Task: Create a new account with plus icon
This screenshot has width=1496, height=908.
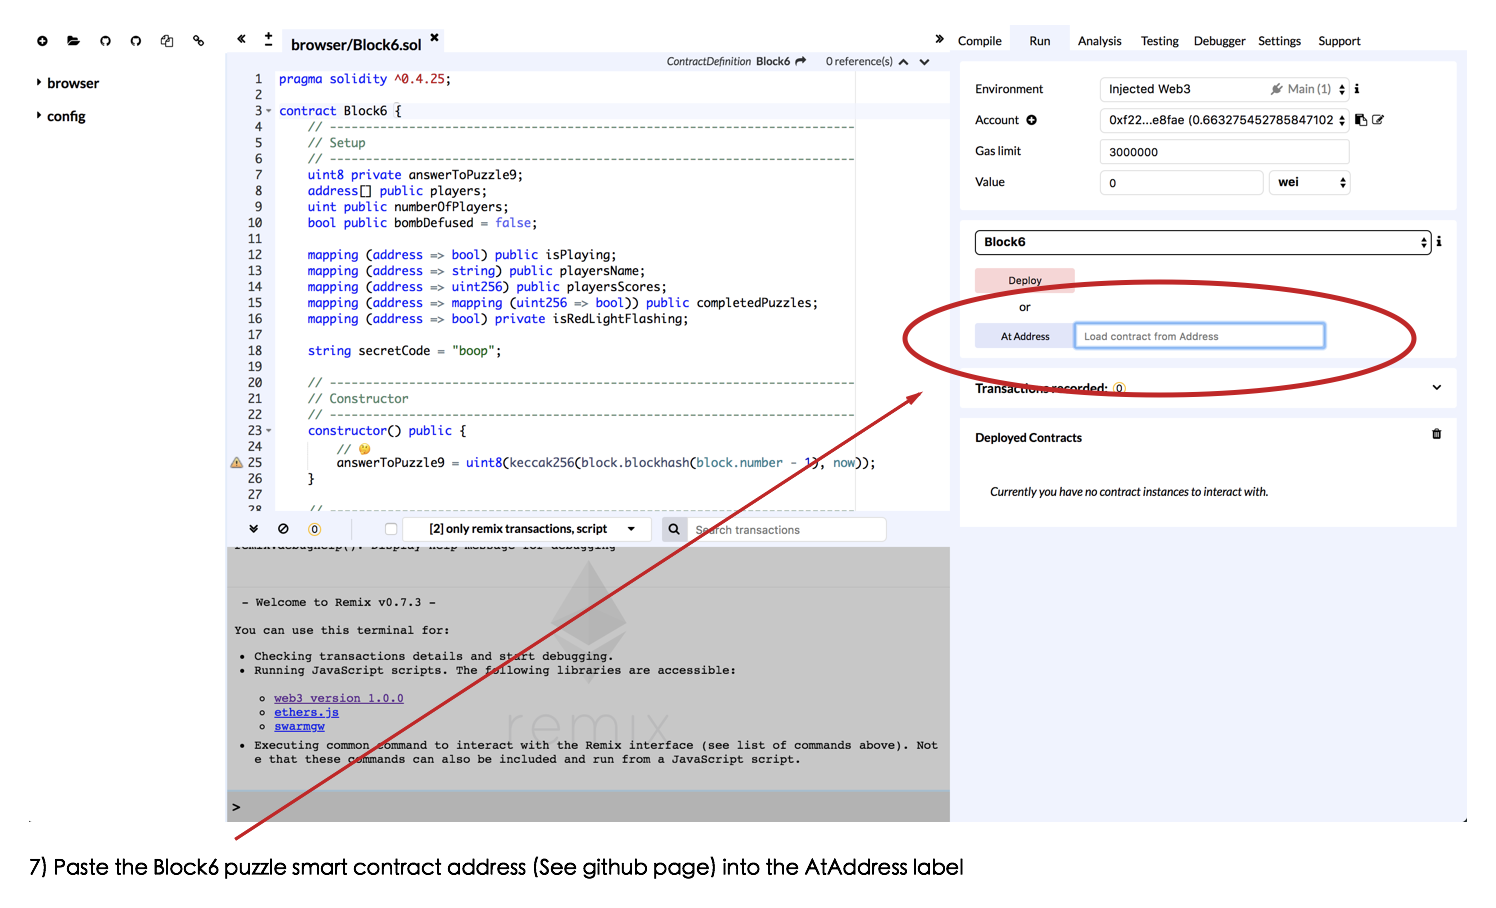Action: click(x=1031, y=120)
